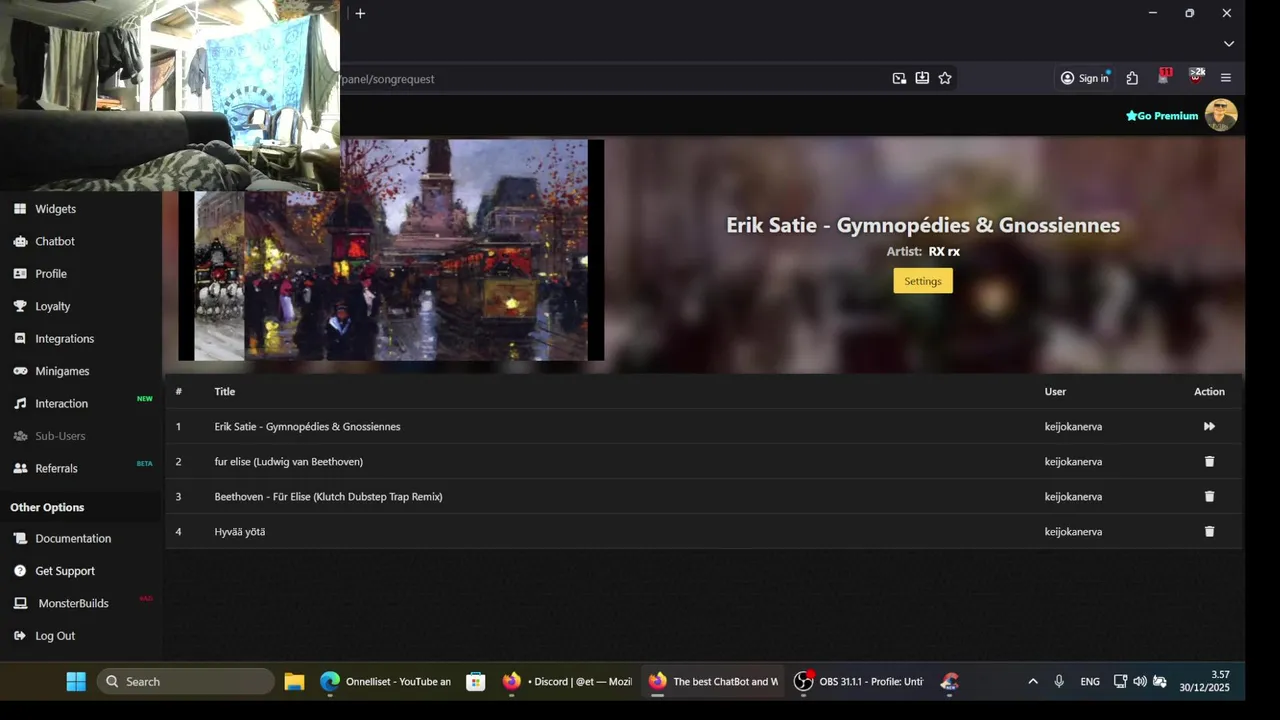Viewport: 1280px width, 720px height.
Task: Click the picture-in-picture address bar icon
Action: click(x=899, y=78)
